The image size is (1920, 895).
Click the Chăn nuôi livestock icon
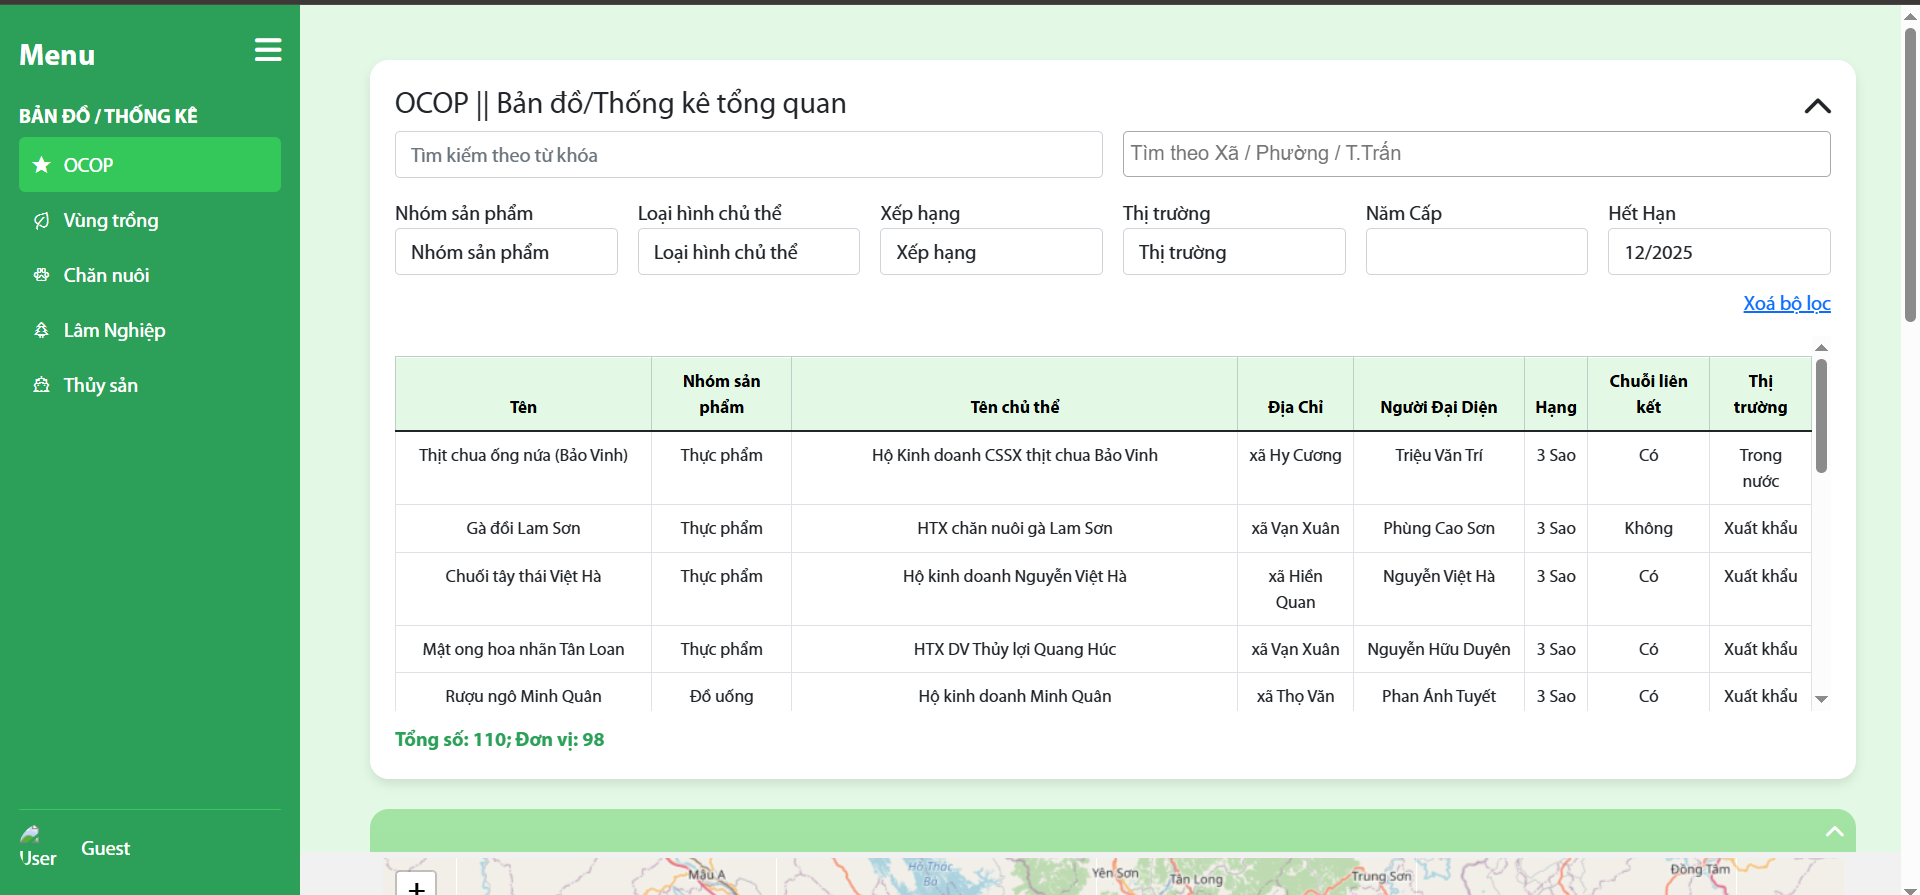click(41, 275)
